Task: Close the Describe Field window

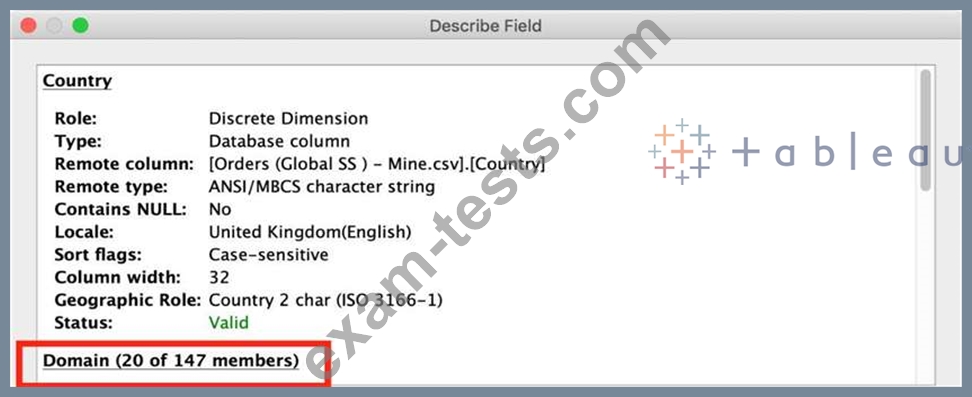Action: click(29, 25)
